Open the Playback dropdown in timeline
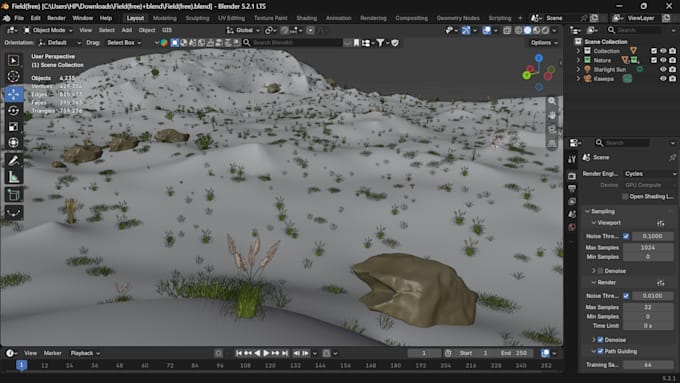 (x=85, y=354)
